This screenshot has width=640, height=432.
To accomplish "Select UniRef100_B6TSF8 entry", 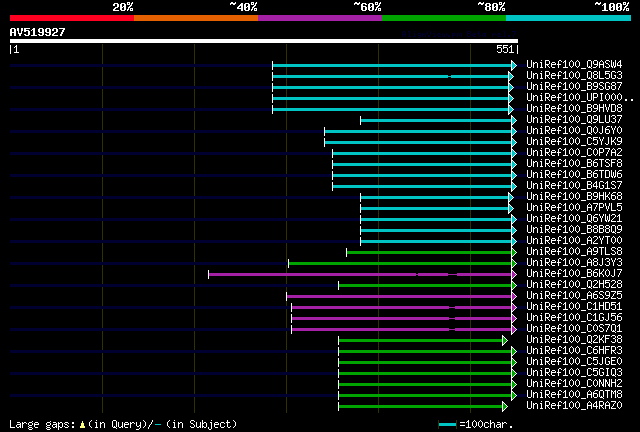I will tap(574, 164).
